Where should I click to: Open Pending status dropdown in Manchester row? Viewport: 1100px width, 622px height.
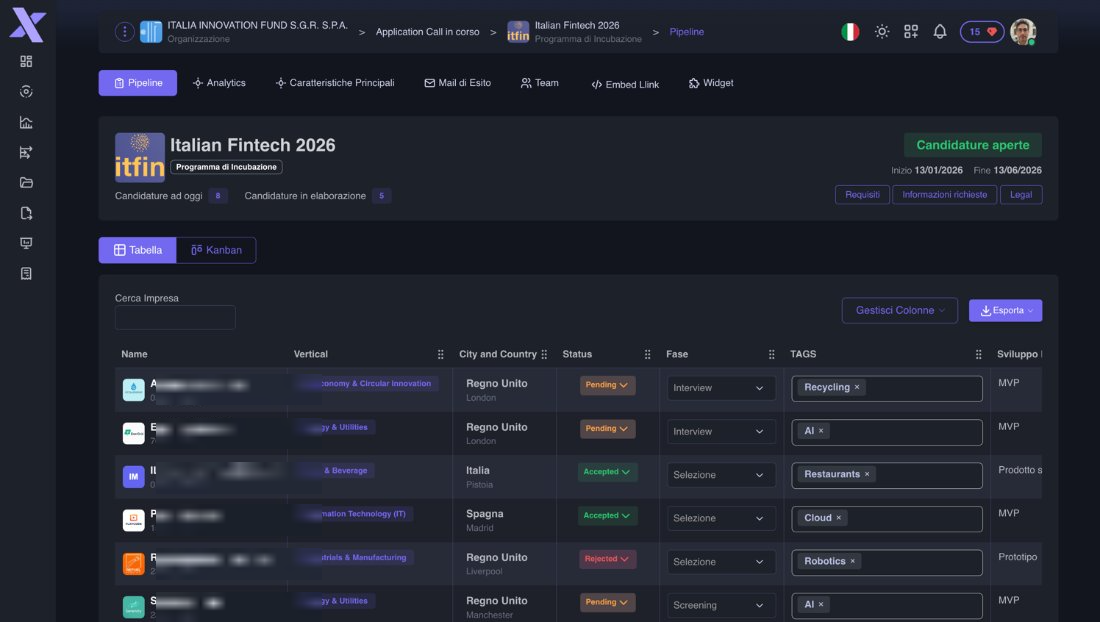608,602
